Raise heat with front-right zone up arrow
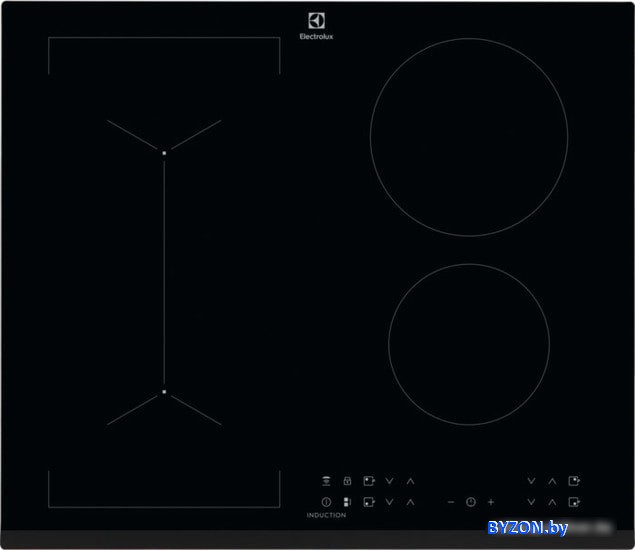Viewport: 635px width, 550px height. [x=552, y=502]
